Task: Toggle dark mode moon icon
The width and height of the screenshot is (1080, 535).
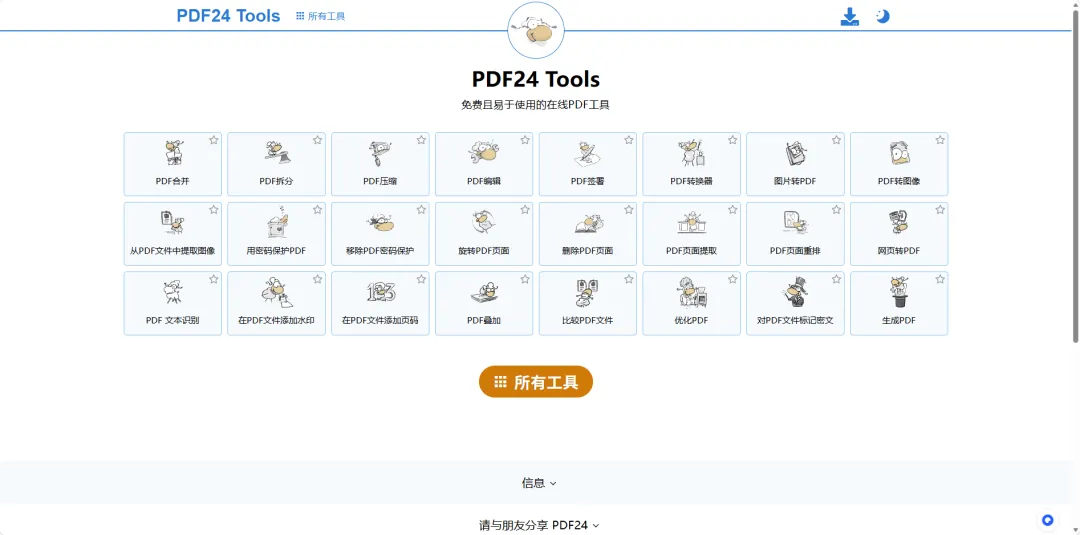Action: click(x=882, y=16)
